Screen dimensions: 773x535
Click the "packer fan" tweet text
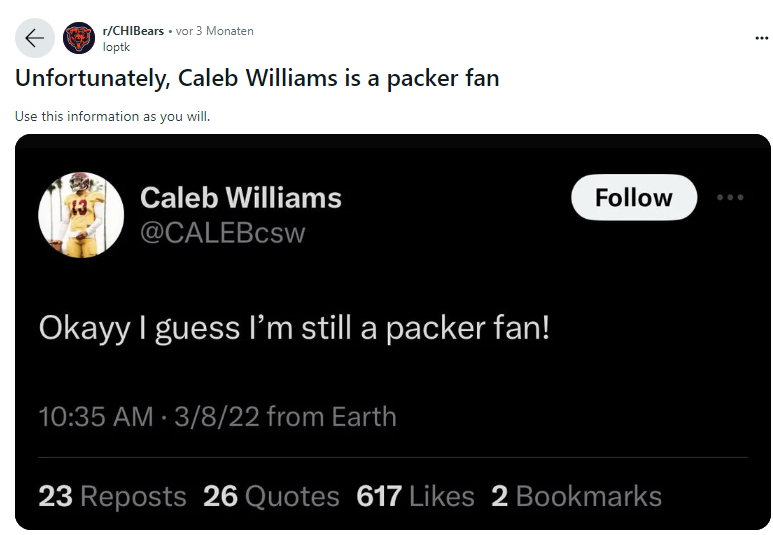tap(294, 328)
